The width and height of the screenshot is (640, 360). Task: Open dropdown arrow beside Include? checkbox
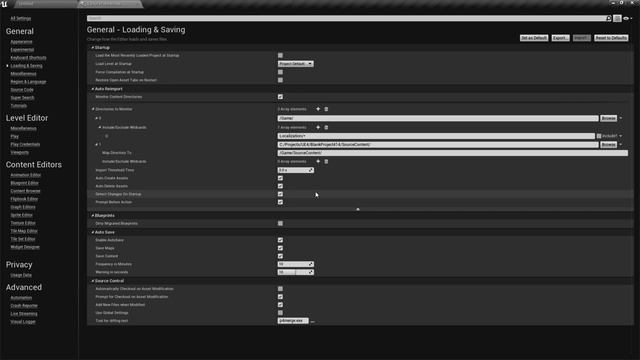(621, 136)
